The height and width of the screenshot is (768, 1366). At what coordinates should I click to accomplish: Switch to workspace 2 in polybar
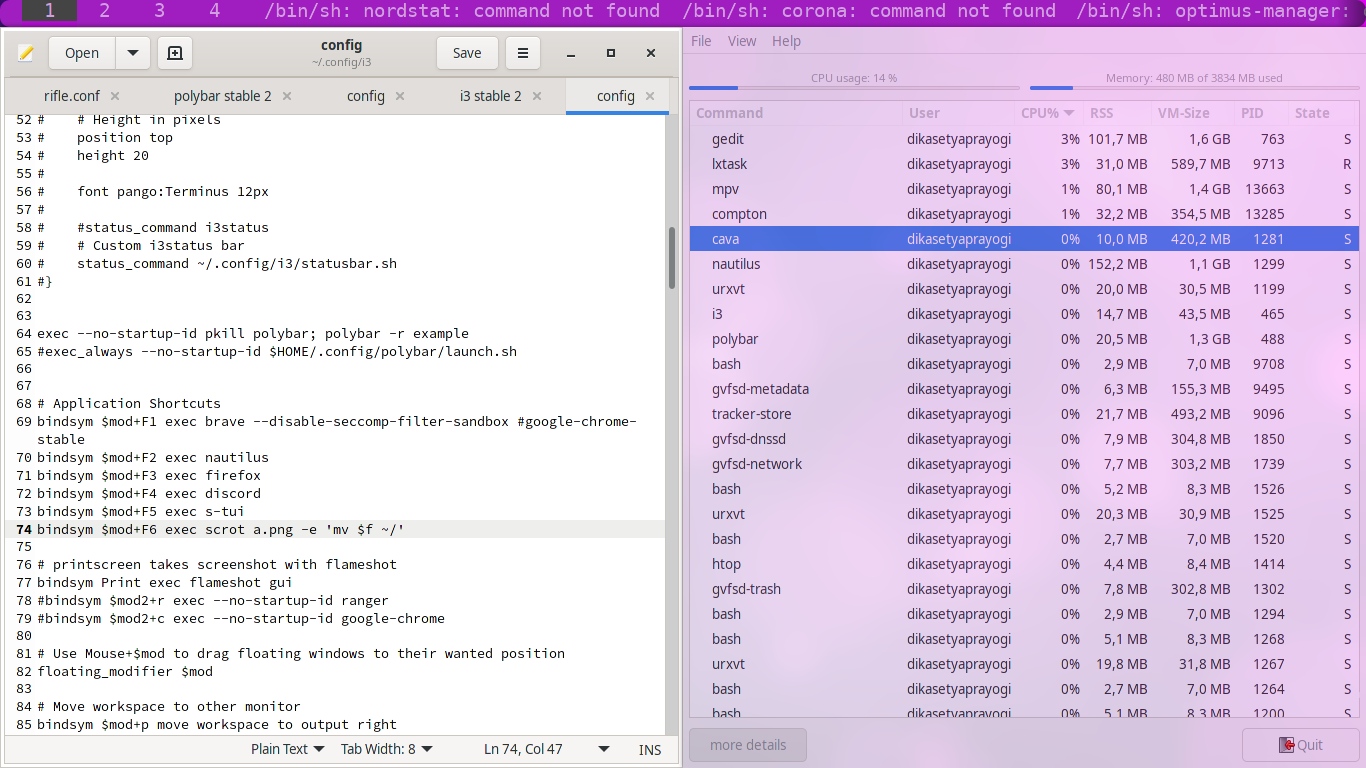[105, 12]
